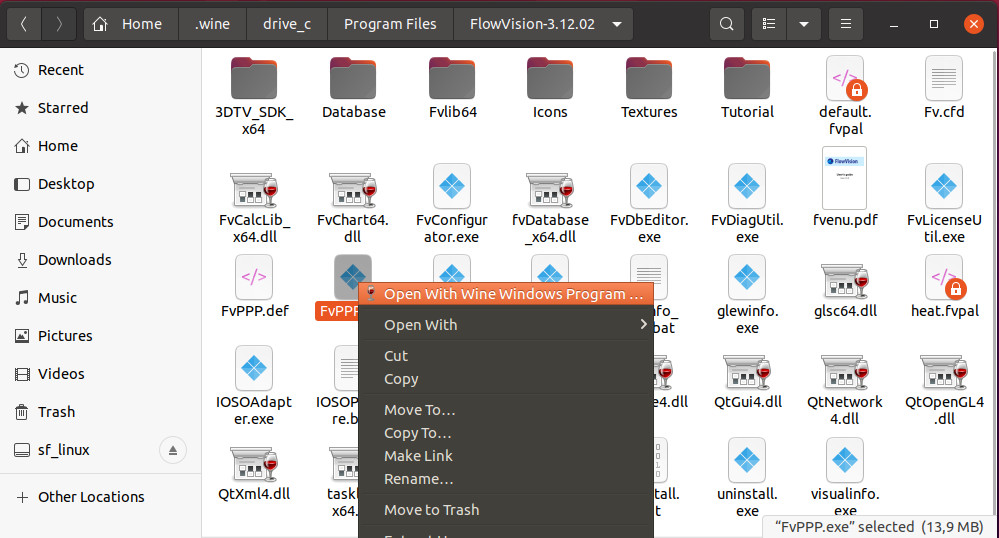
Task: Navigate to drive_c in path bar
Action: click(287, 24)
